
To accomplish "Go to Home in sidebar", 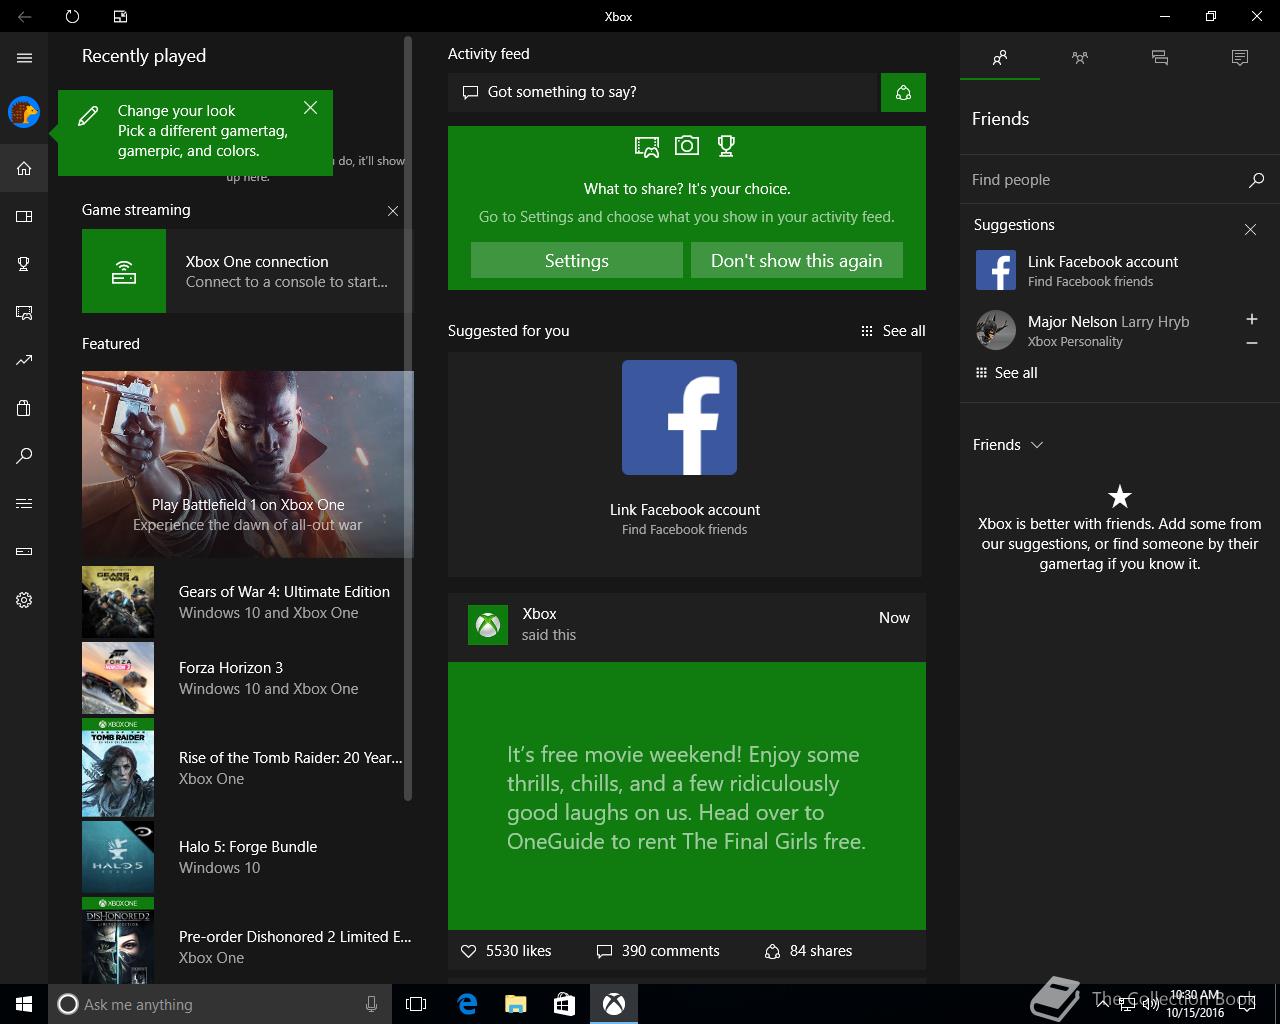I will pyautogui.click(x=24, y=168).
